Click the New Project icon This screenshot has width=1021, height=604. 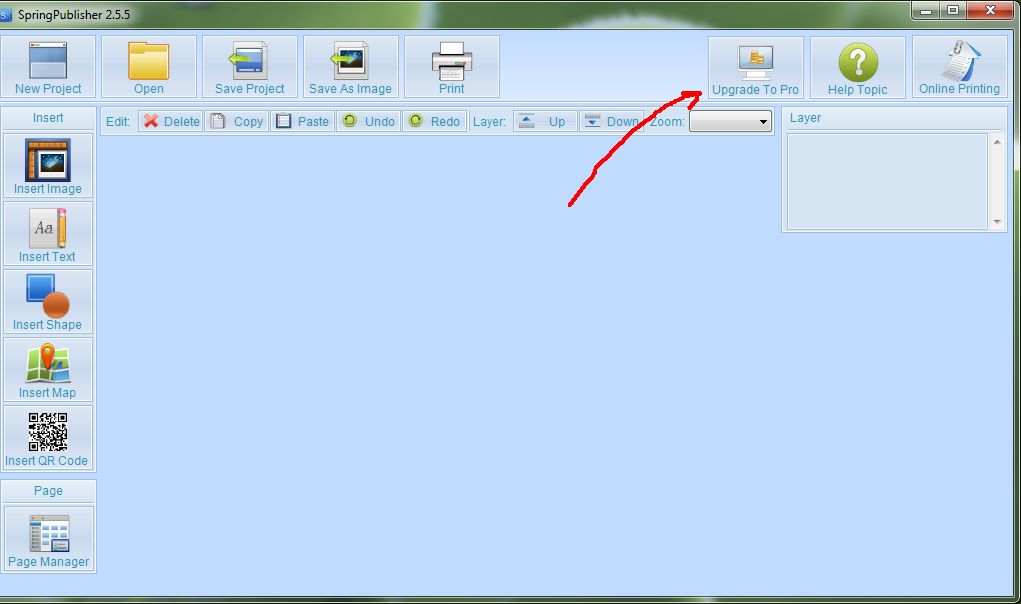48,67
